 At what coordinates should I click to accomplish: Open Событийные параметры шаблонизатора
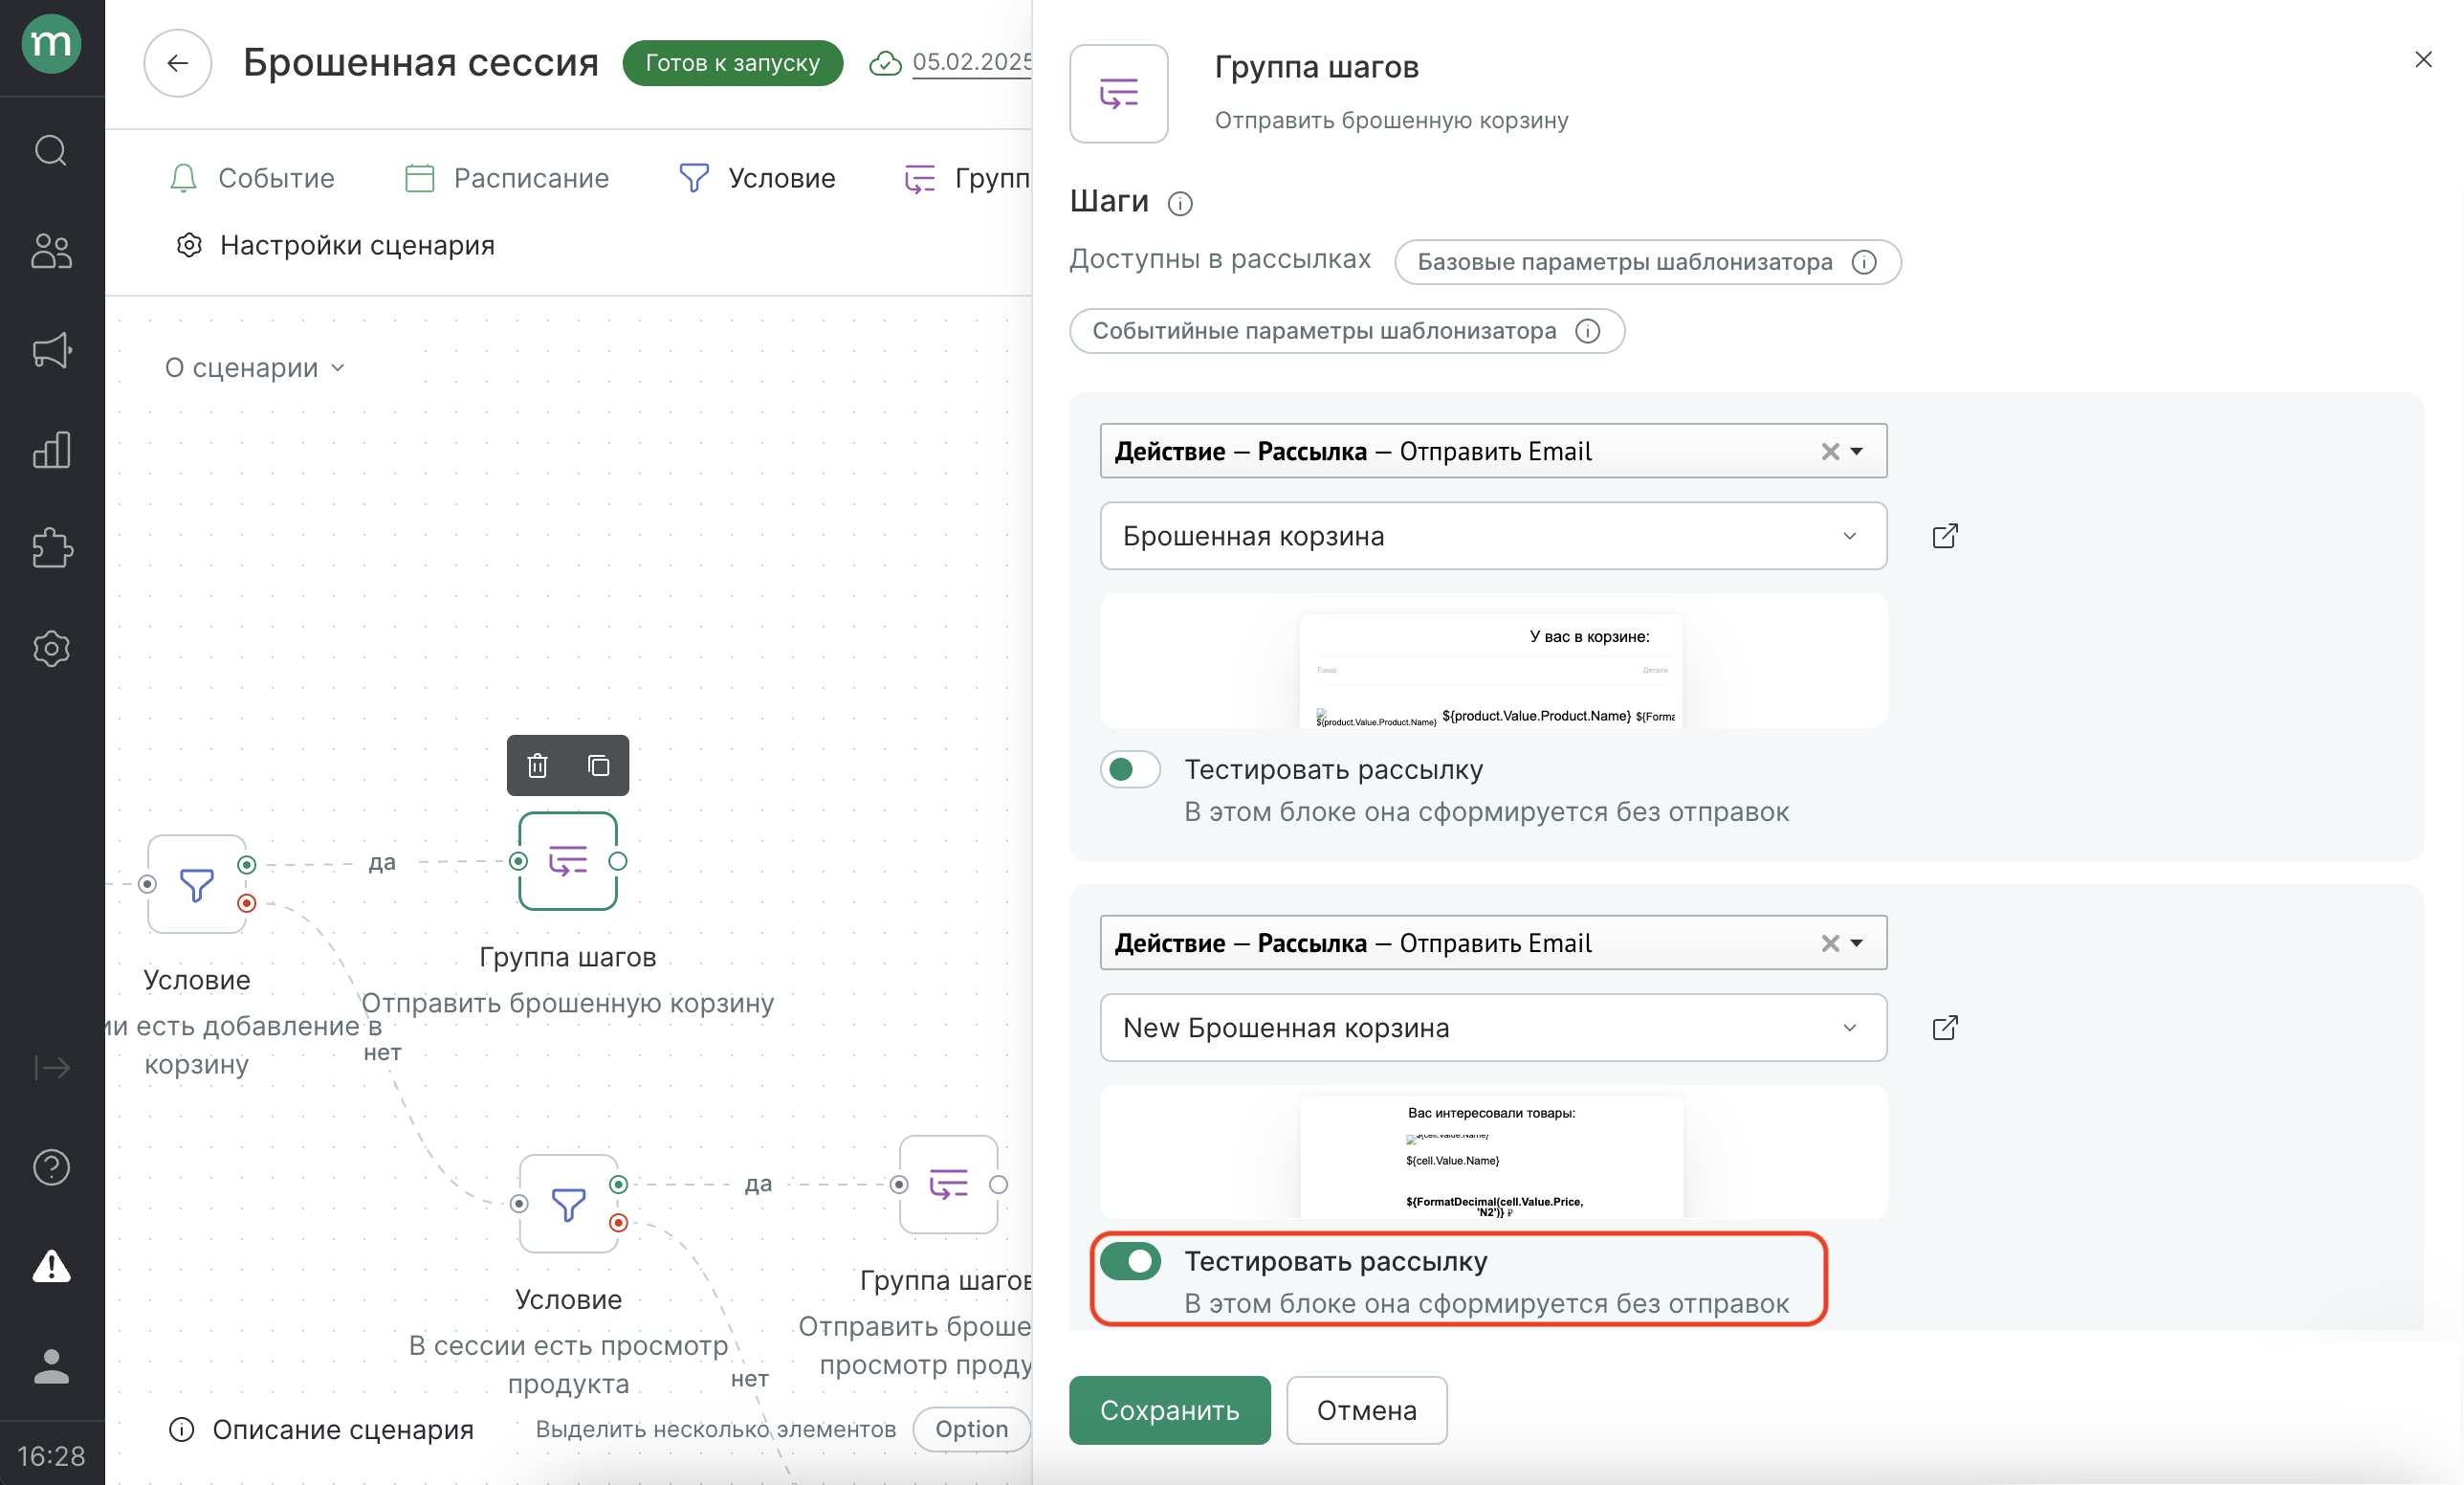point(1347,331)
